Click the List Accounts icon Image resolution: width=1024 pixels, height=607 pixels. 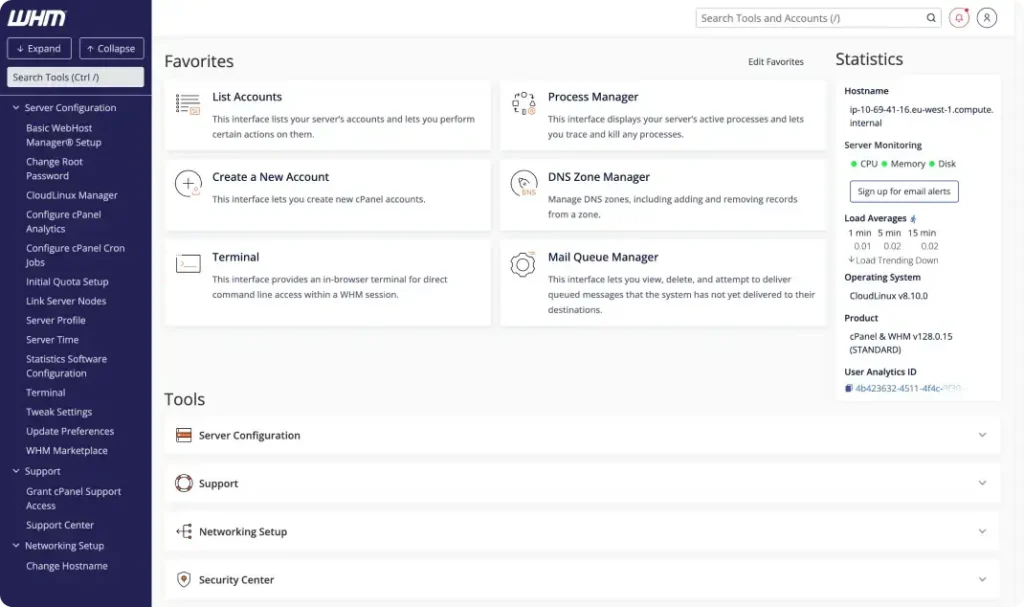[186, 104]
